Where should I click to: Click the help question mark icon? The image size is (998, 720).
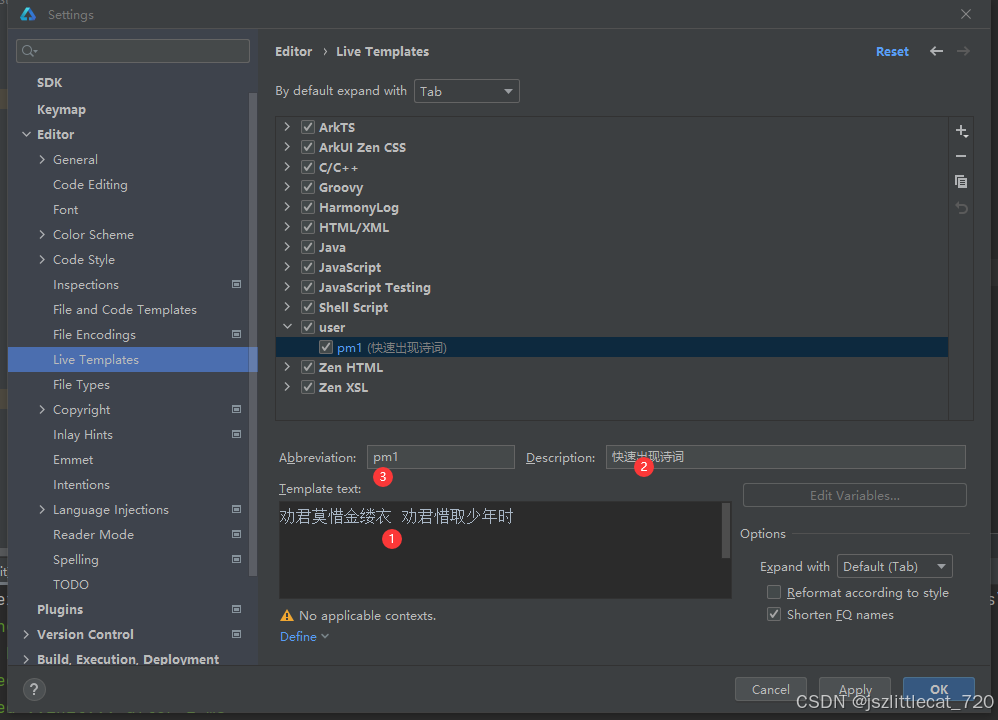(34, 689)
